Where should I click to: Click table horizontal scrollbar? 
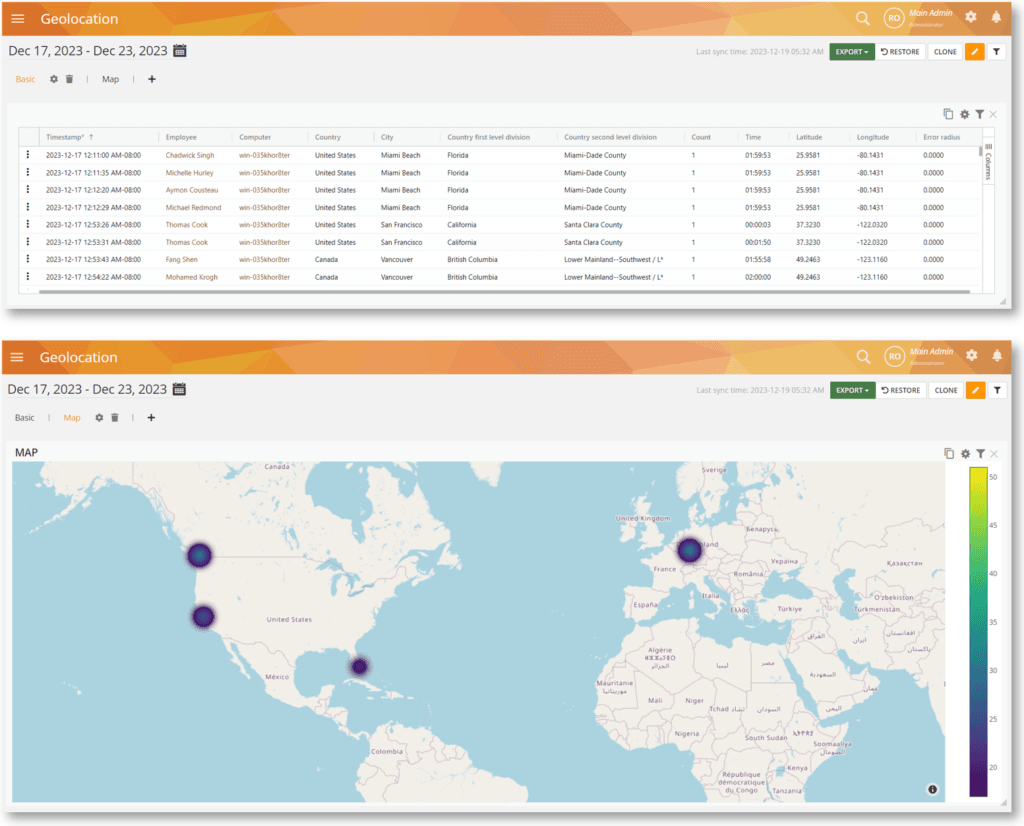504,292
